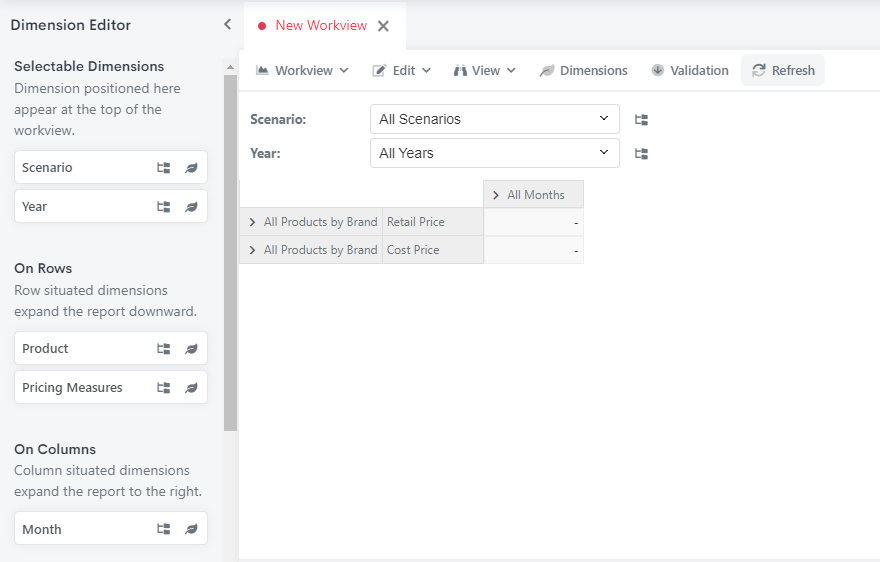Image resolution: width=880 pixels, height=562 pixels.
Task: Open the Workview menu
Action: (302, 70)
